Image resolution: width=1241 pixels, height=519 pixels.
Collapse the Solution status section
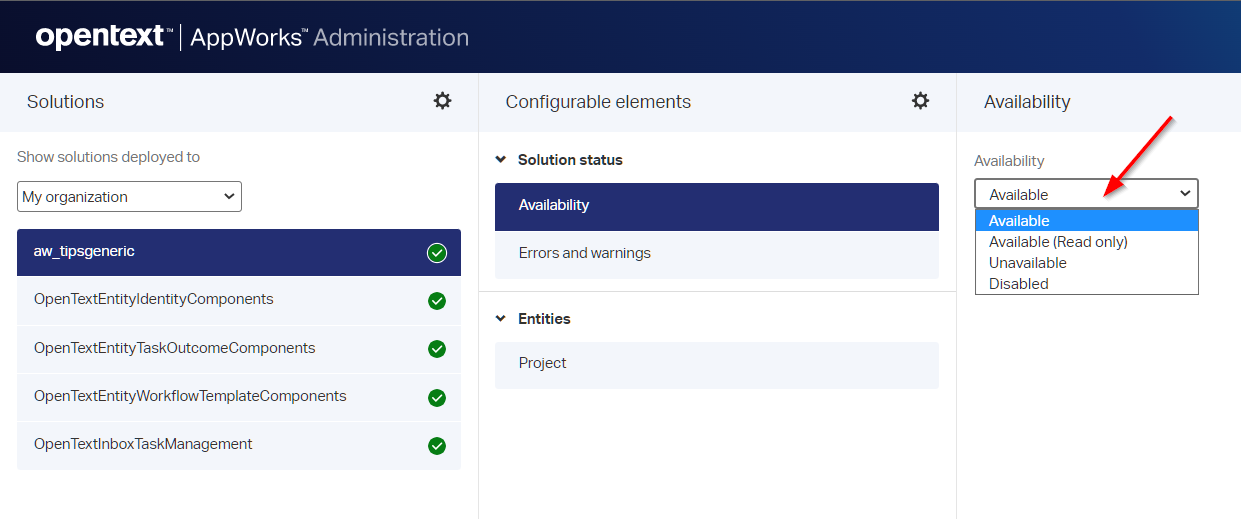(x=501, y=160)
